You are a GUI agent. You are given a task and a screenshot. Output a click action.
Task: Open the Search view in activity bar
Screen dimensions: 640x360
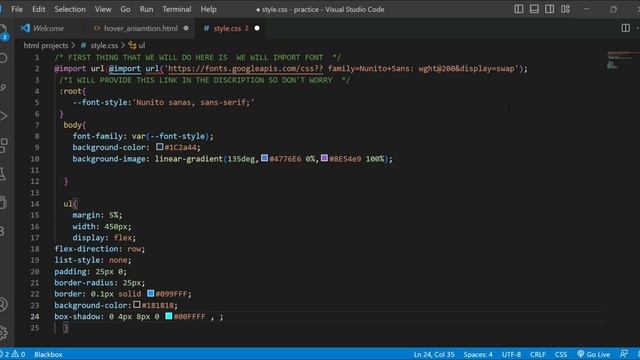click(x=3, y=58)
